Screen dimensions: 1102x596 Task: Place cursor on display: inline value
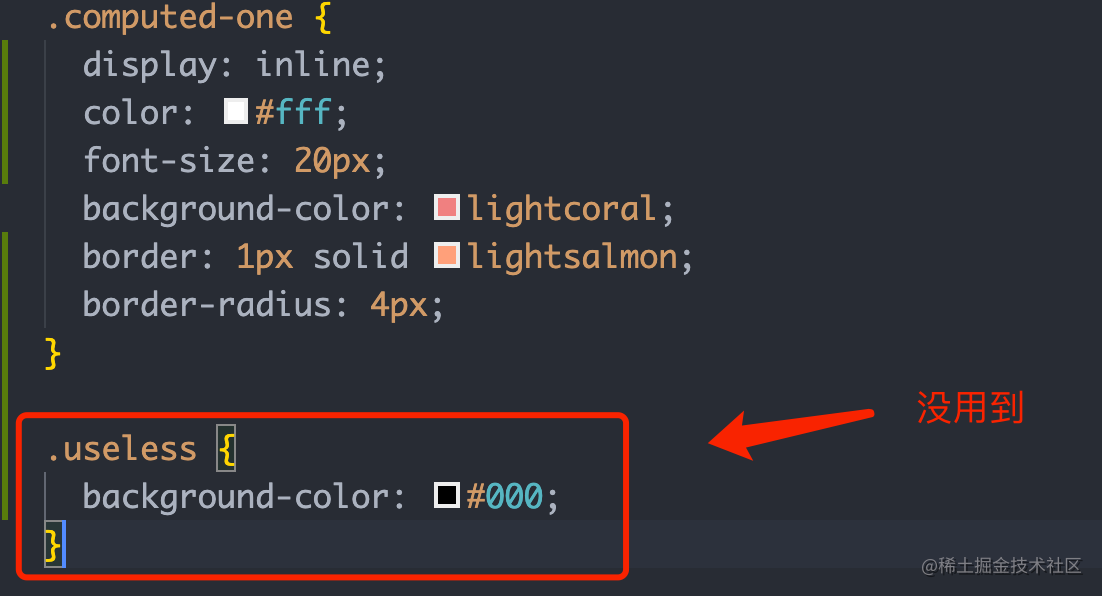coord(313,65)
